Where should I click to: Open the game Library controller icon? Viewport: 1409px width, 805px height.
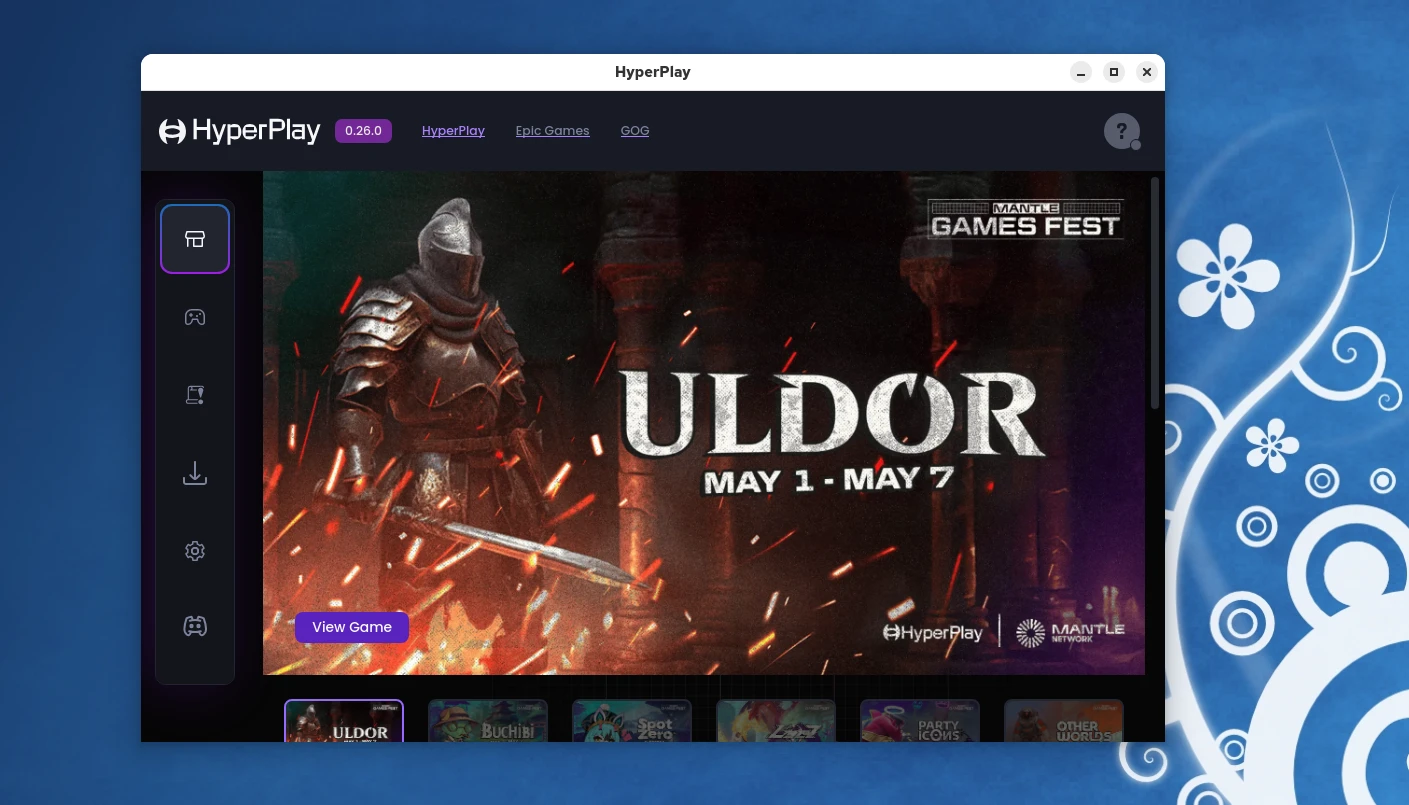195,317
